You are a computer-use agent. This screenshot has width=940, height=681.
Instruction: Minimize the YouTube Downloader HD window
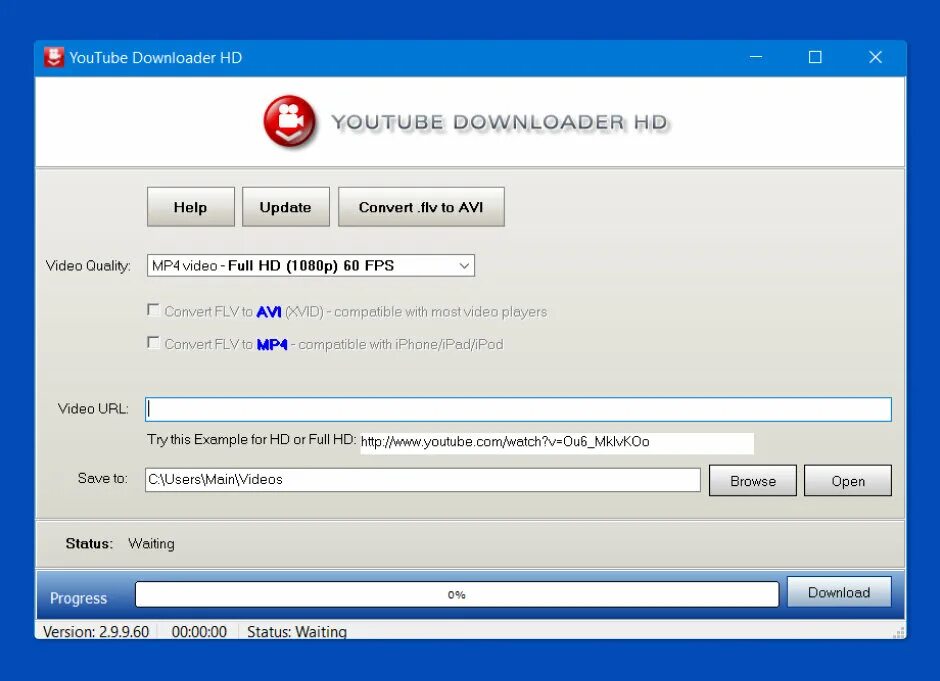tap(756, 58)
